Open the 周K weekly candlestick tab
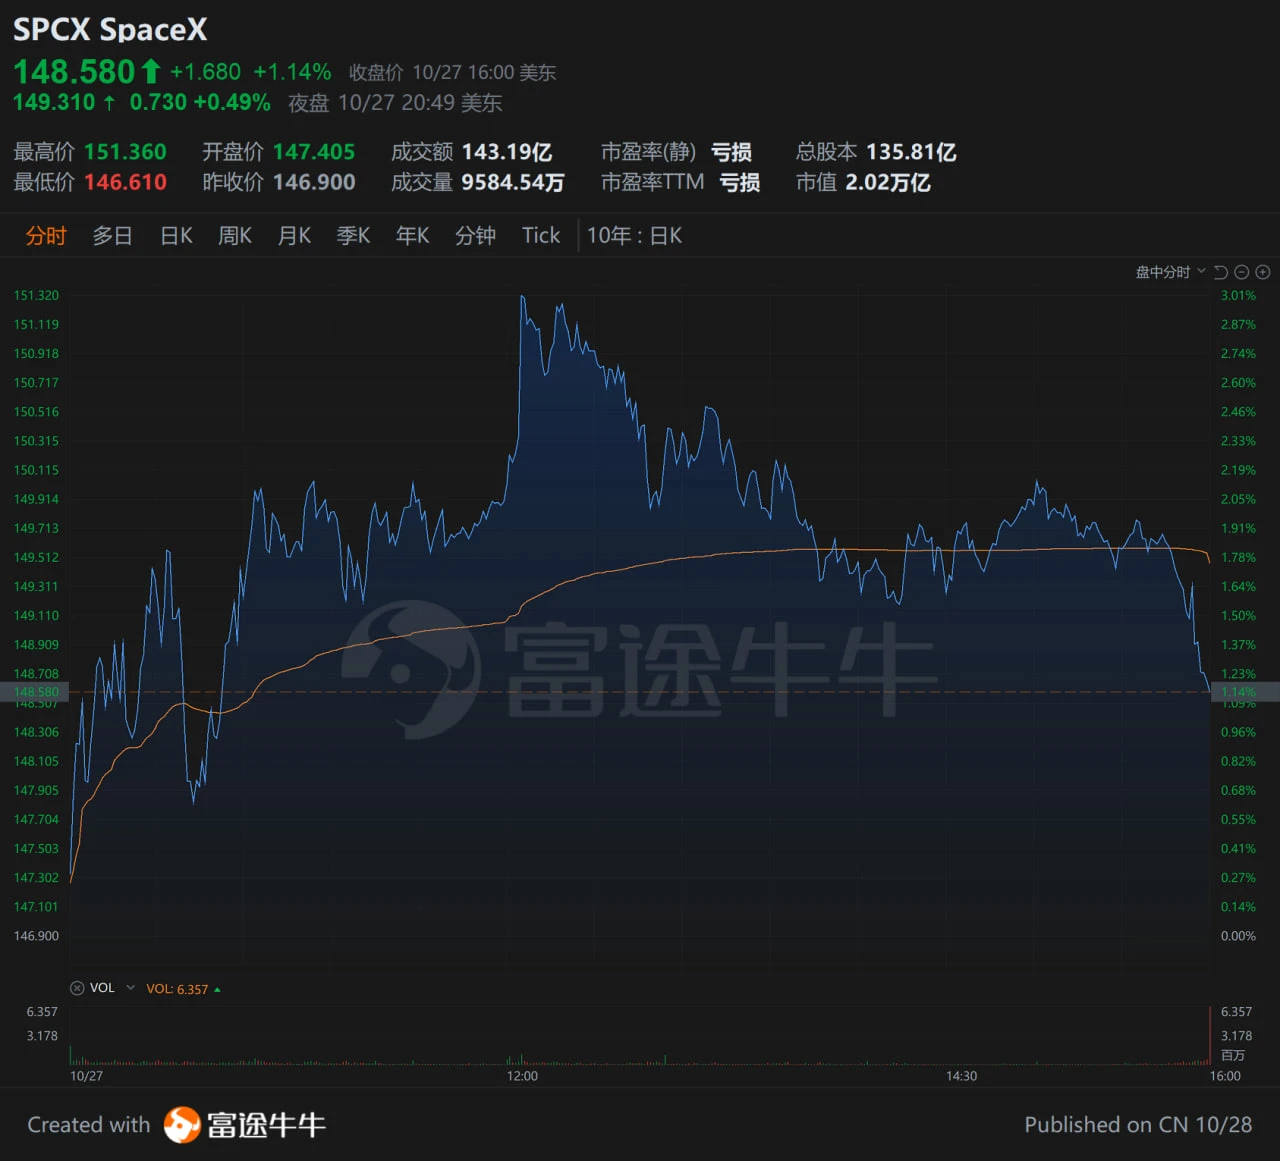The width and height of the screenshot is (1280, 1161). click(235, 236)
